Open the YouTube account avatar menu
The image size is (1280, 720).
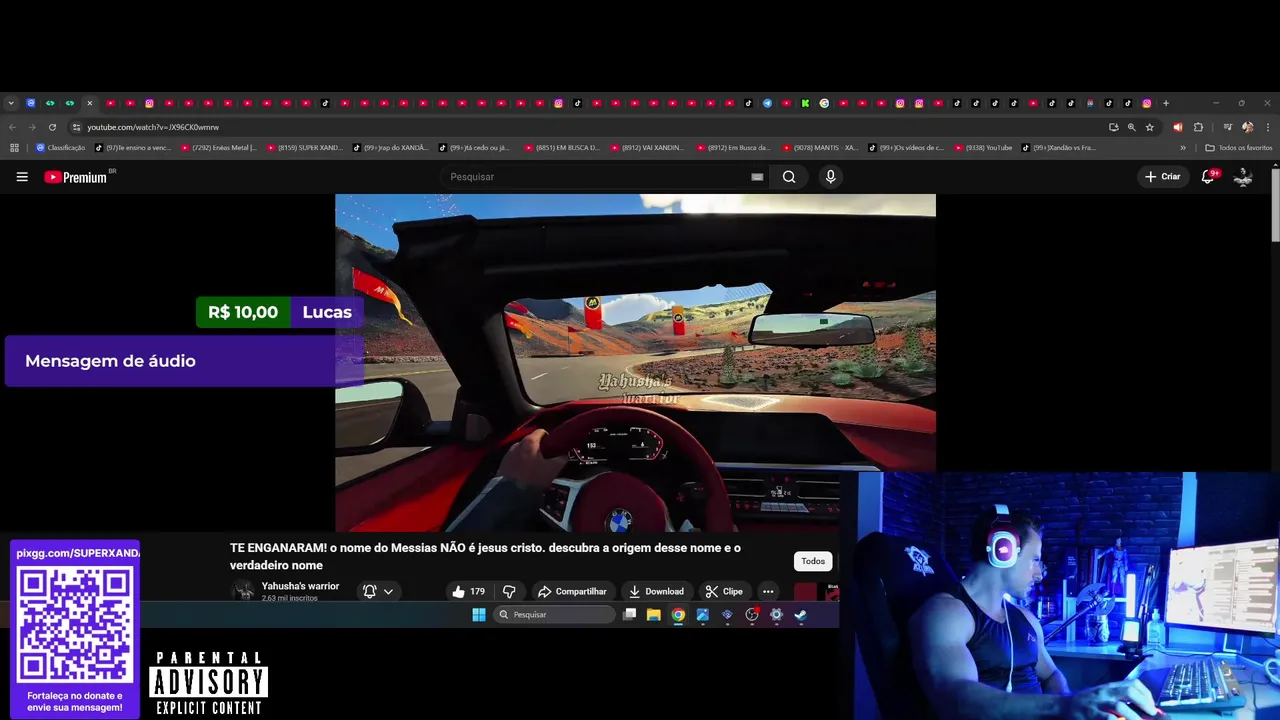pyautogui.click(x=1243, y=177)
